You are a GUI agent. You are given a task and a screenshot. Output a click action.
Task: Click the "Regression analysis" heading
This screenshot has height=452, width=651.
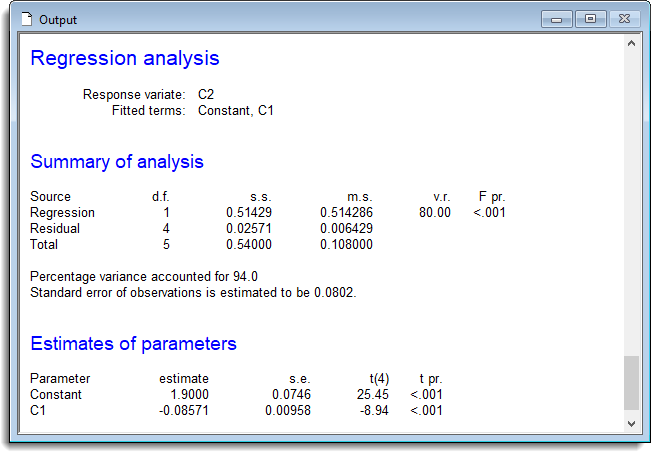pos(124,59)
